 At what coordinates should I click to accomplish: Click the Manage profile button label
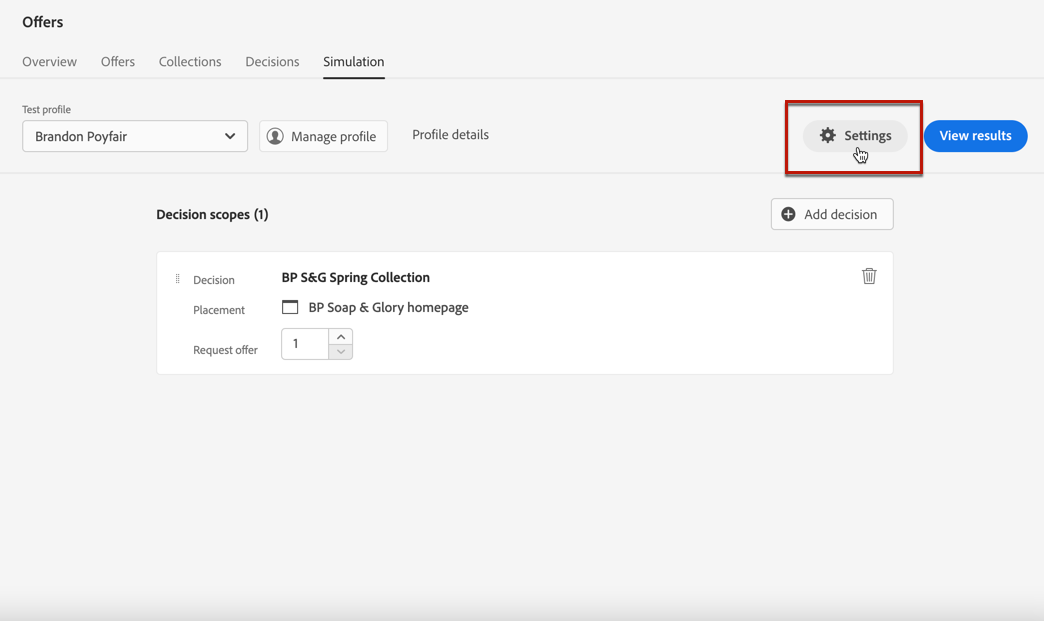coord(333,136)
